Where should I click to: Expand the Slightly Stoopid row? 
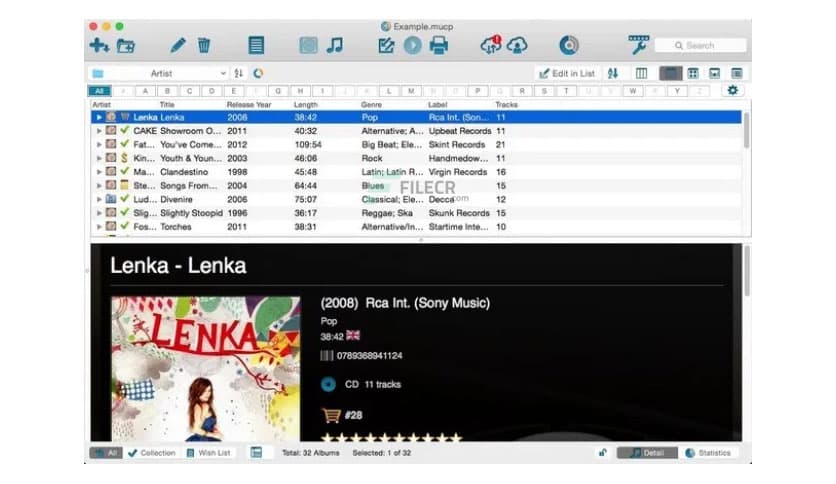[x=99, y=213]
